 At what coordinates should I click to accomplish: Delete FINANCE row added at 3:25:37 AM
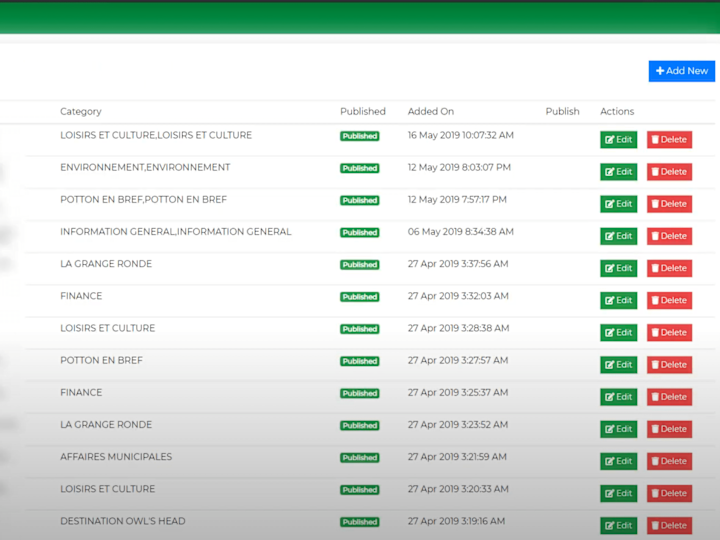tap(669, 397)
